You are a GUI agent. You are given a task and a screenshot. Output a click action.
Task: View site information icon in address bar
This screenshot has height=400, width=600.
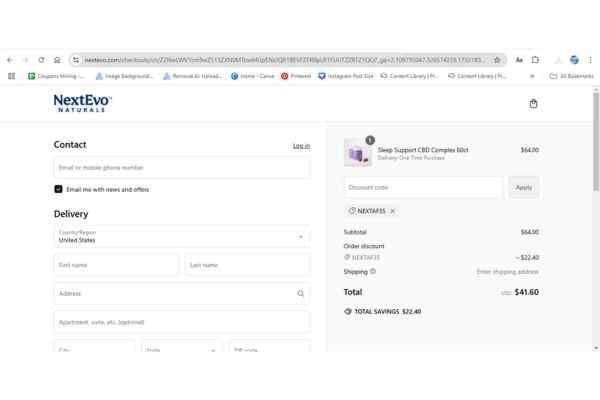(x=76, y=60)
